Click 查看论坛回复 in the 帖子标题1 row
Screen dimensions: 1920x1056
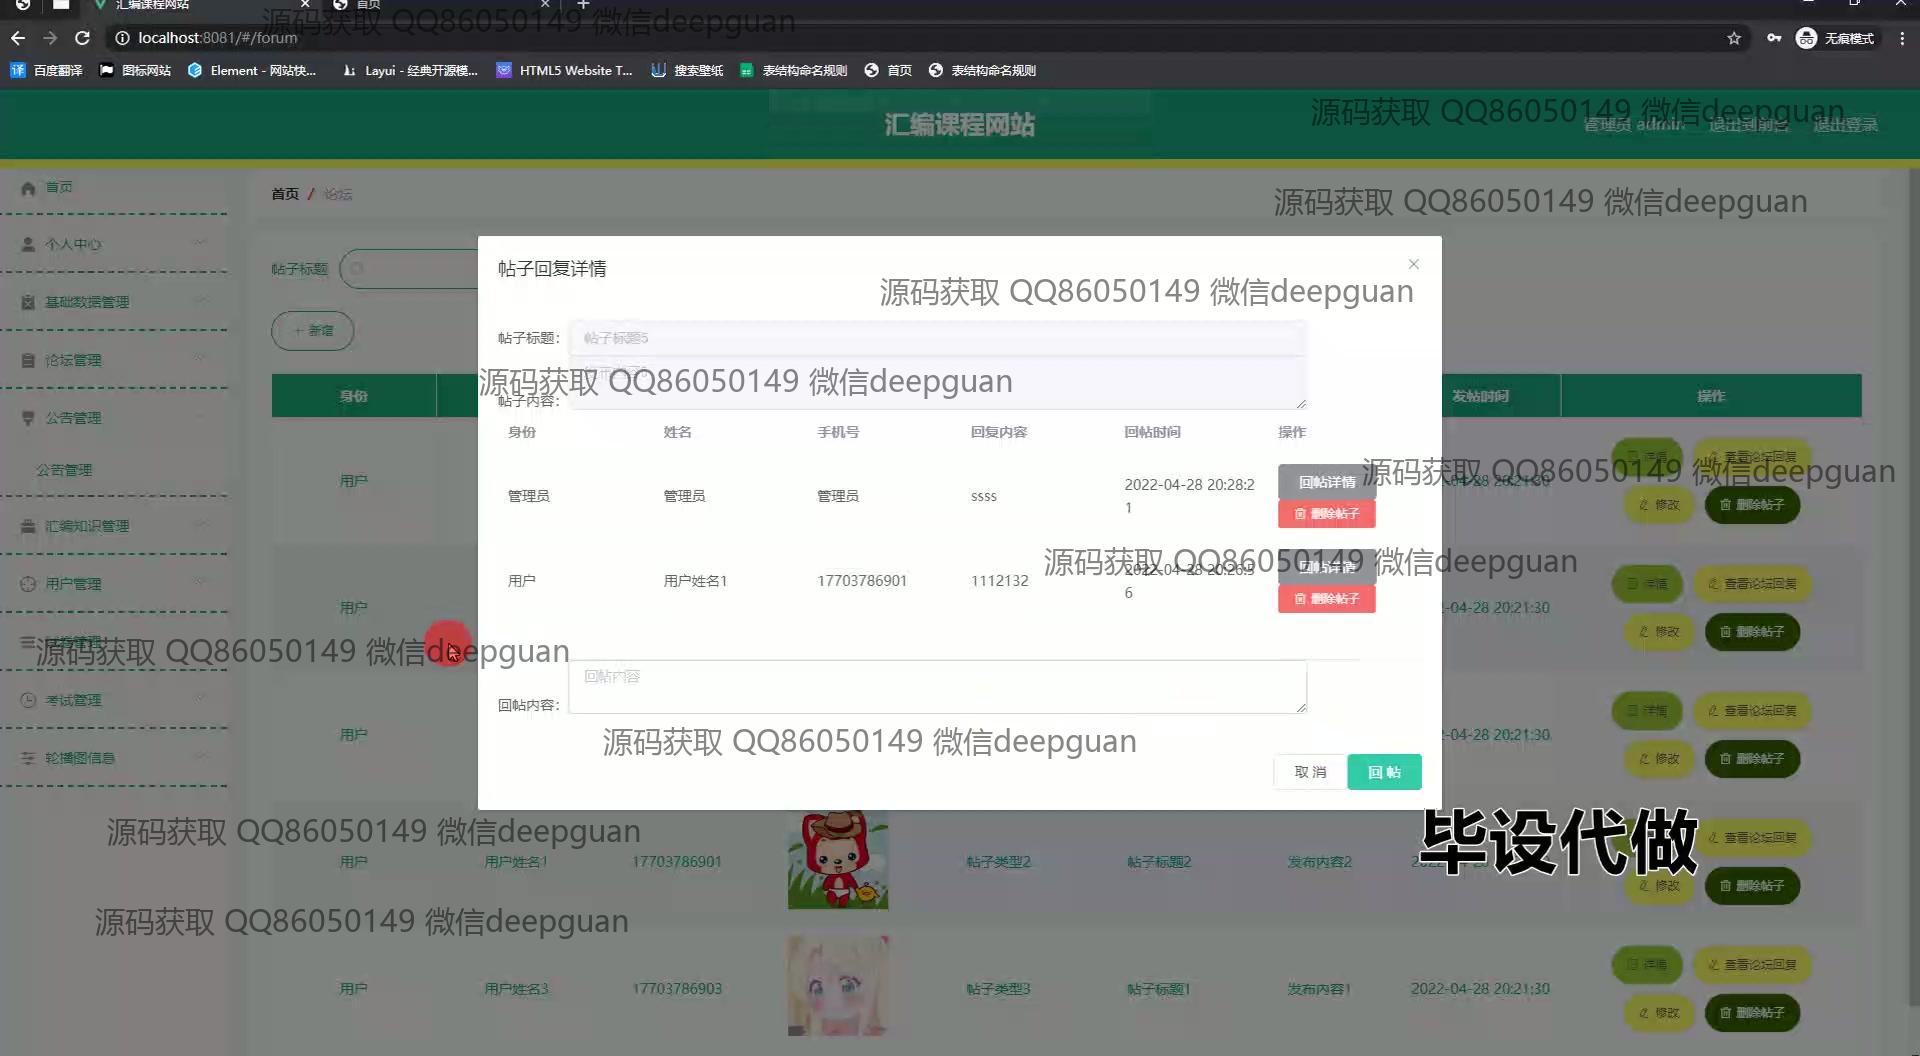coord(1752,965)
